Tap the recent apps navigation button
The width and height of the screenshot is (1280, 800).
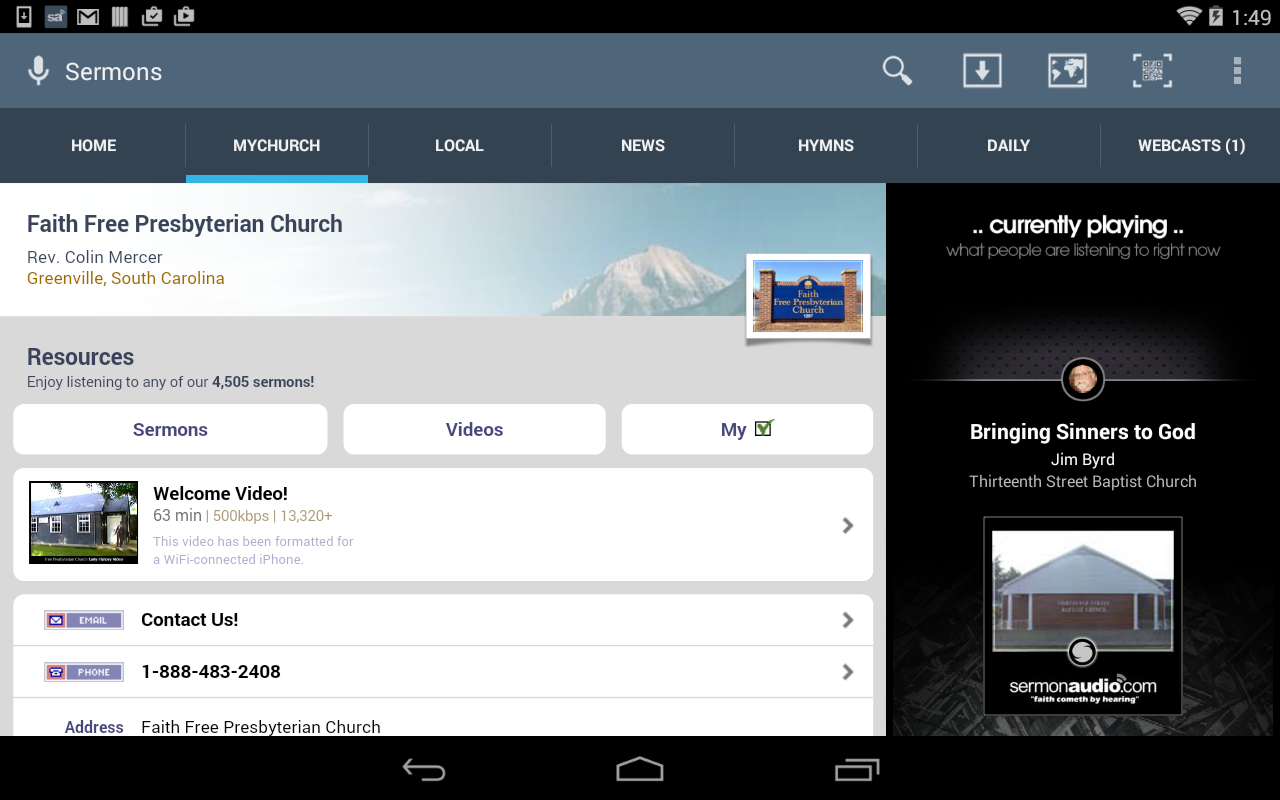857,769
